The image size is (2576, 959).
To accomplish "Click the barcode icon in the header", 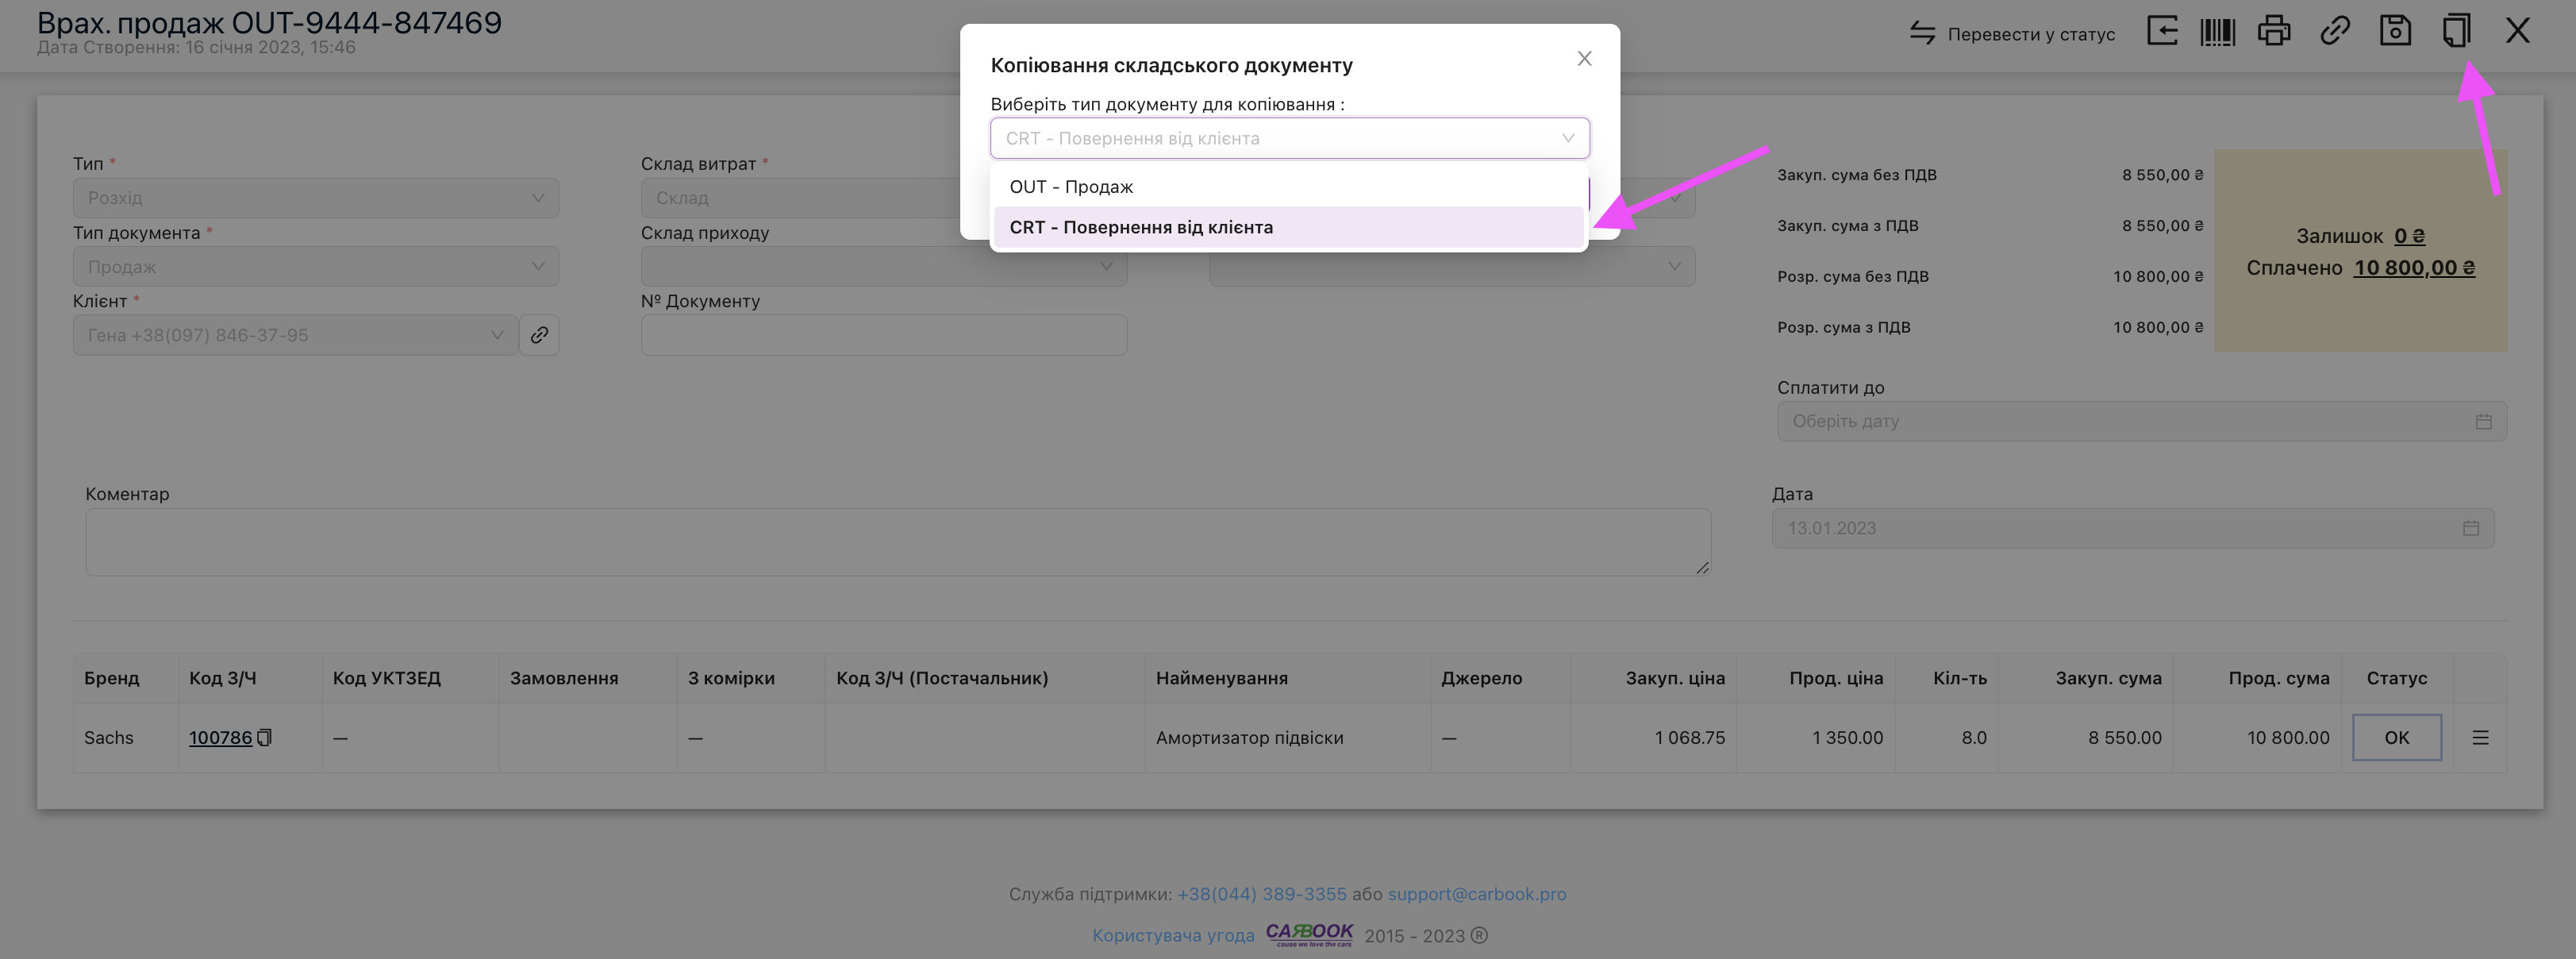I will [x=2217, y=32].
